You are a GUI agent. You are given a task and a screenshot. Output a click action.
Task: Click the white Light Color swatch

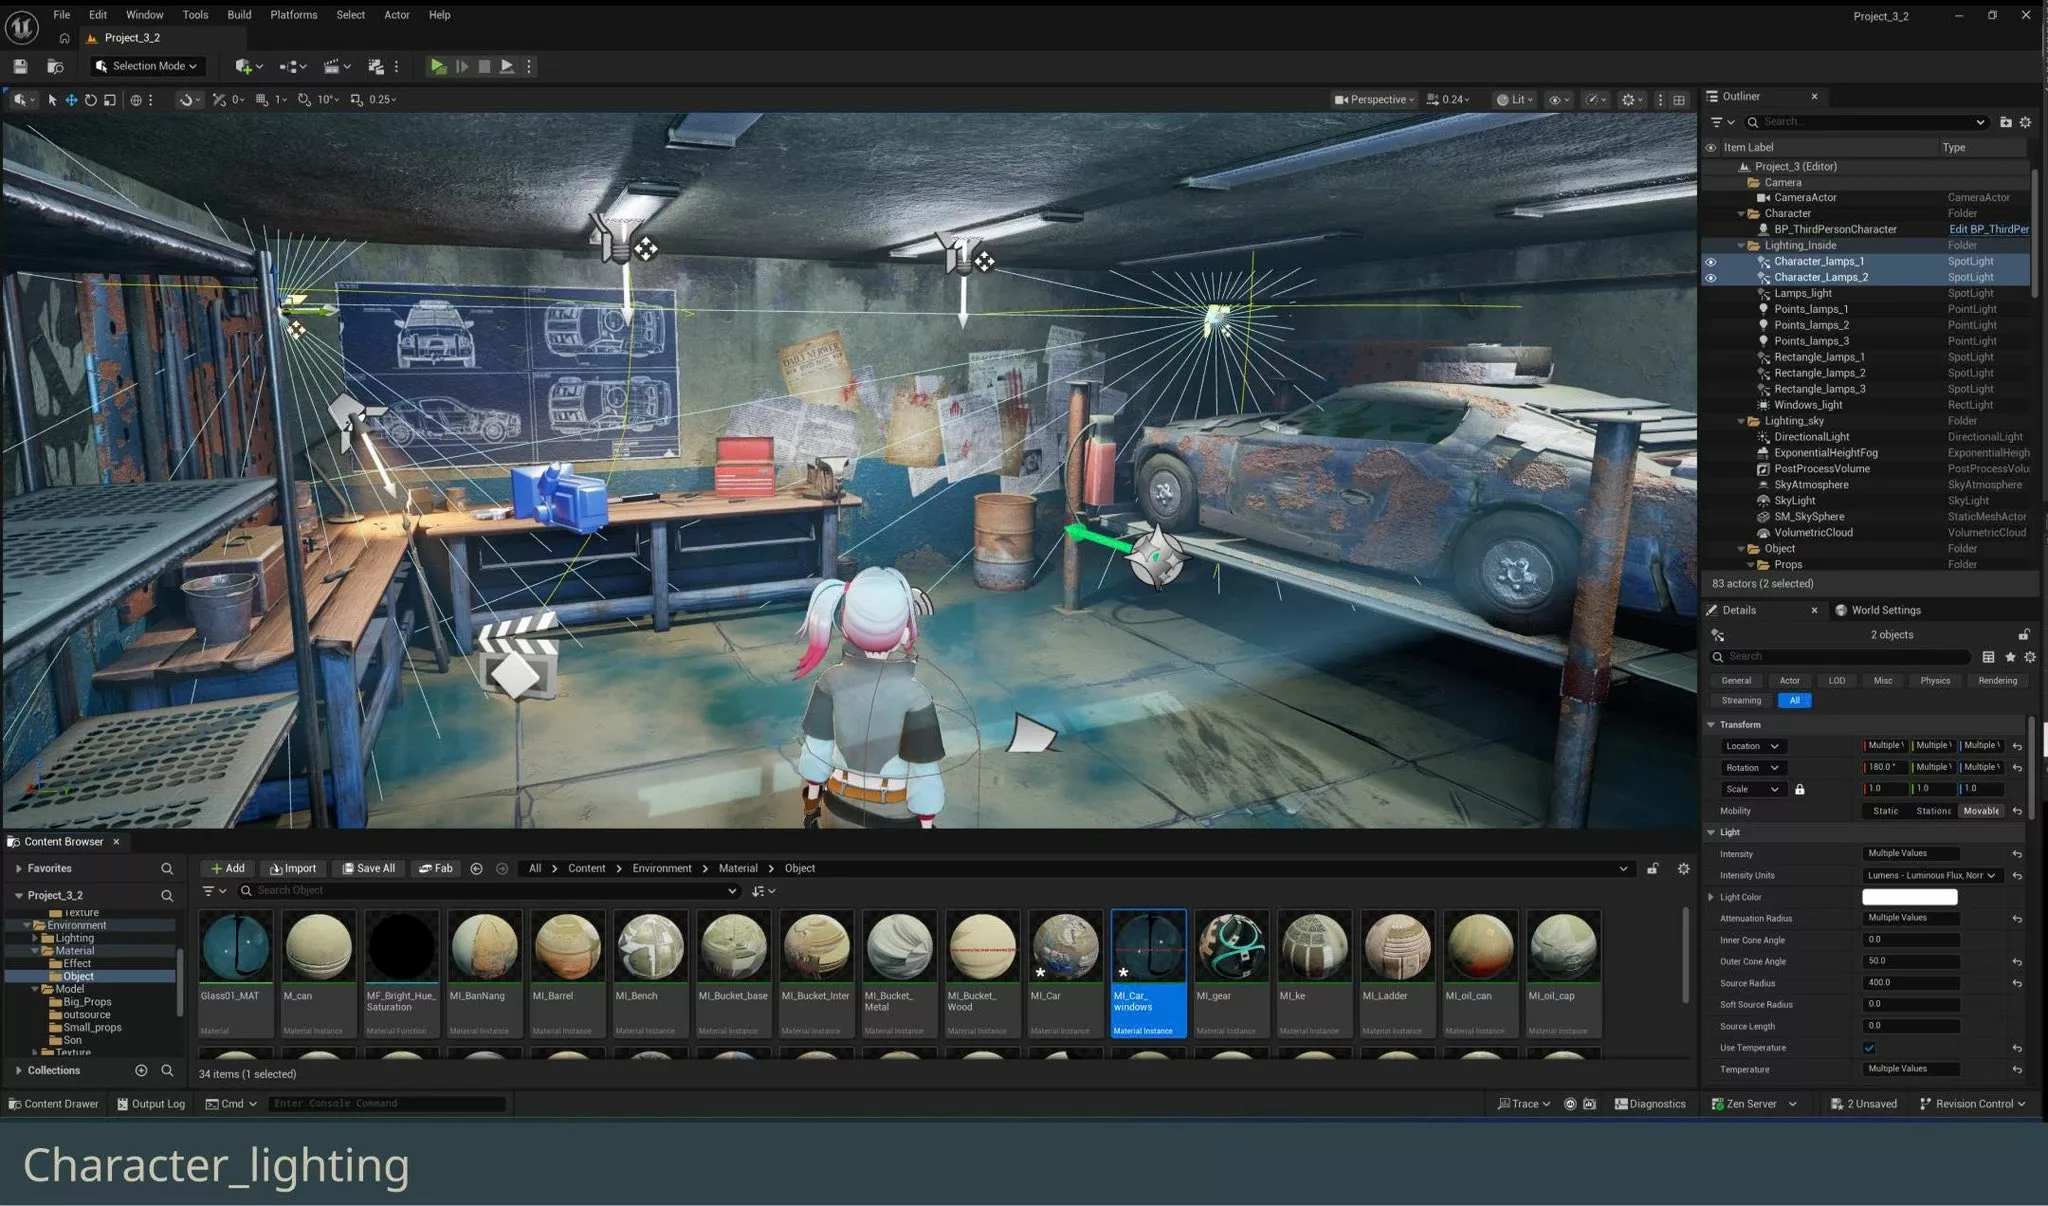pyautogui.click(x=1908, y=897)
